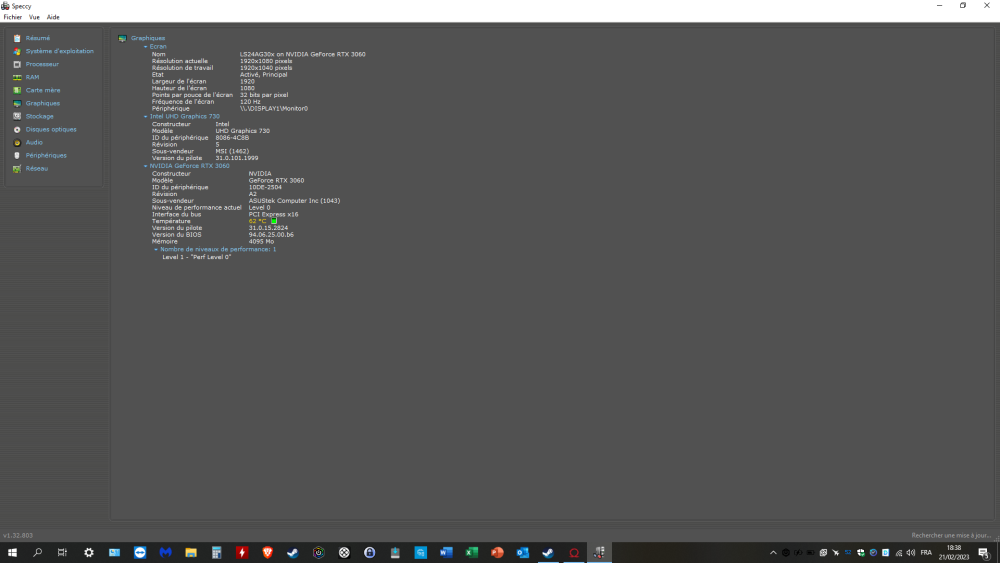Open the Aide menu
The image size is (1000, 563).
point(53,17)
